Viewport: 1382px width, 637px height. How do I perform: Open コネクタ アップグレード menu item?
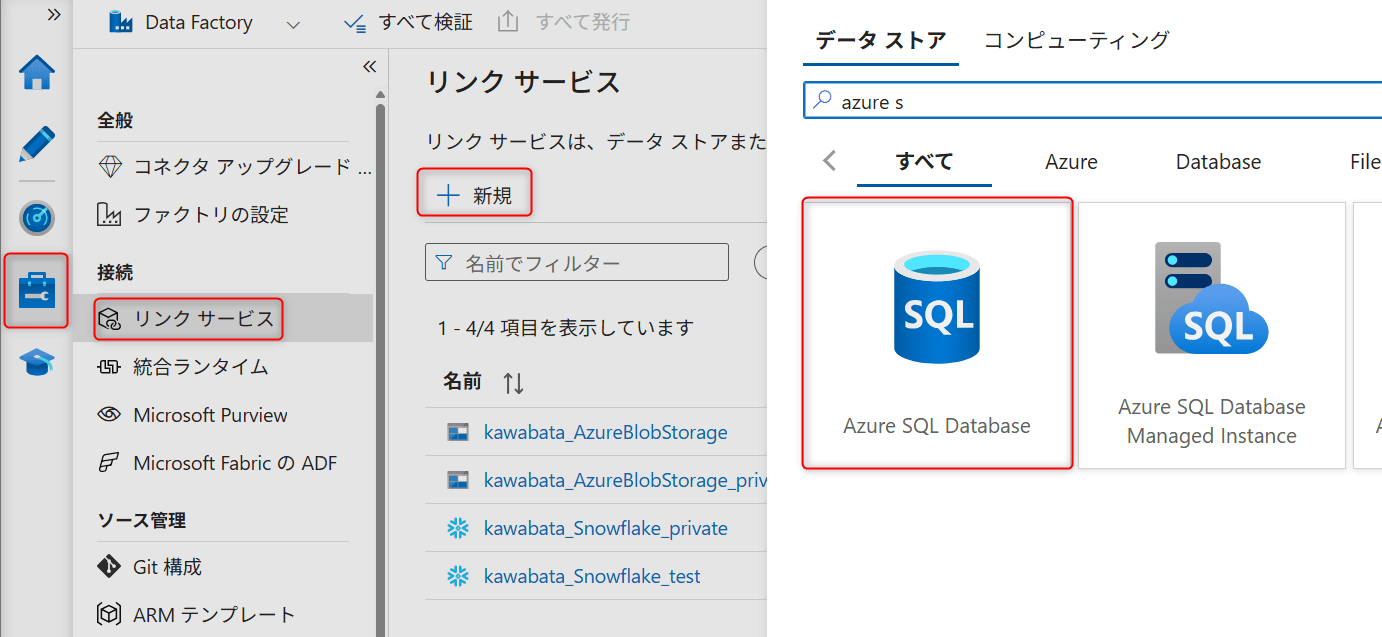[x=234, y=167]
